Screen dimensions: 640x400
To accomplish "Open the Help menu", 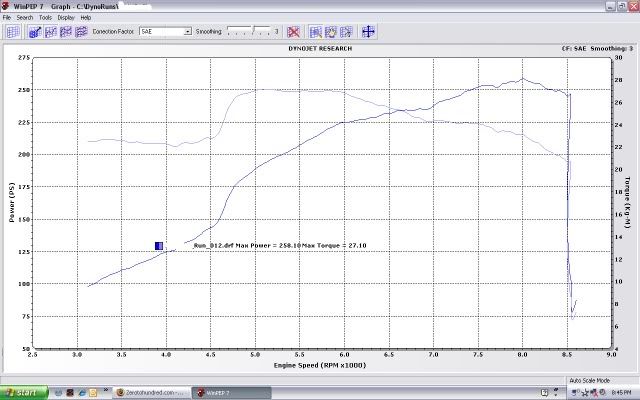I will point(86,18).
